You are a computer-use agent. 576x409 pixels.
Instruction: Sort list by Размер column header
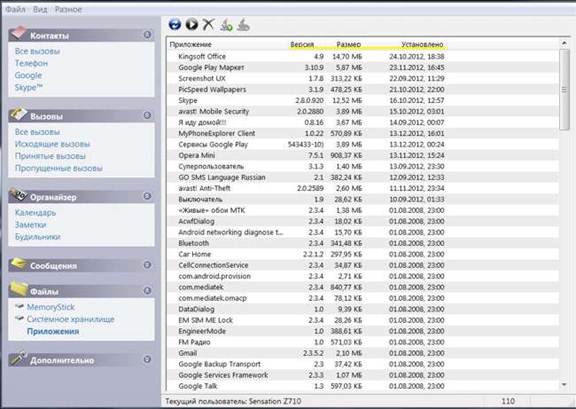[348, 44]
